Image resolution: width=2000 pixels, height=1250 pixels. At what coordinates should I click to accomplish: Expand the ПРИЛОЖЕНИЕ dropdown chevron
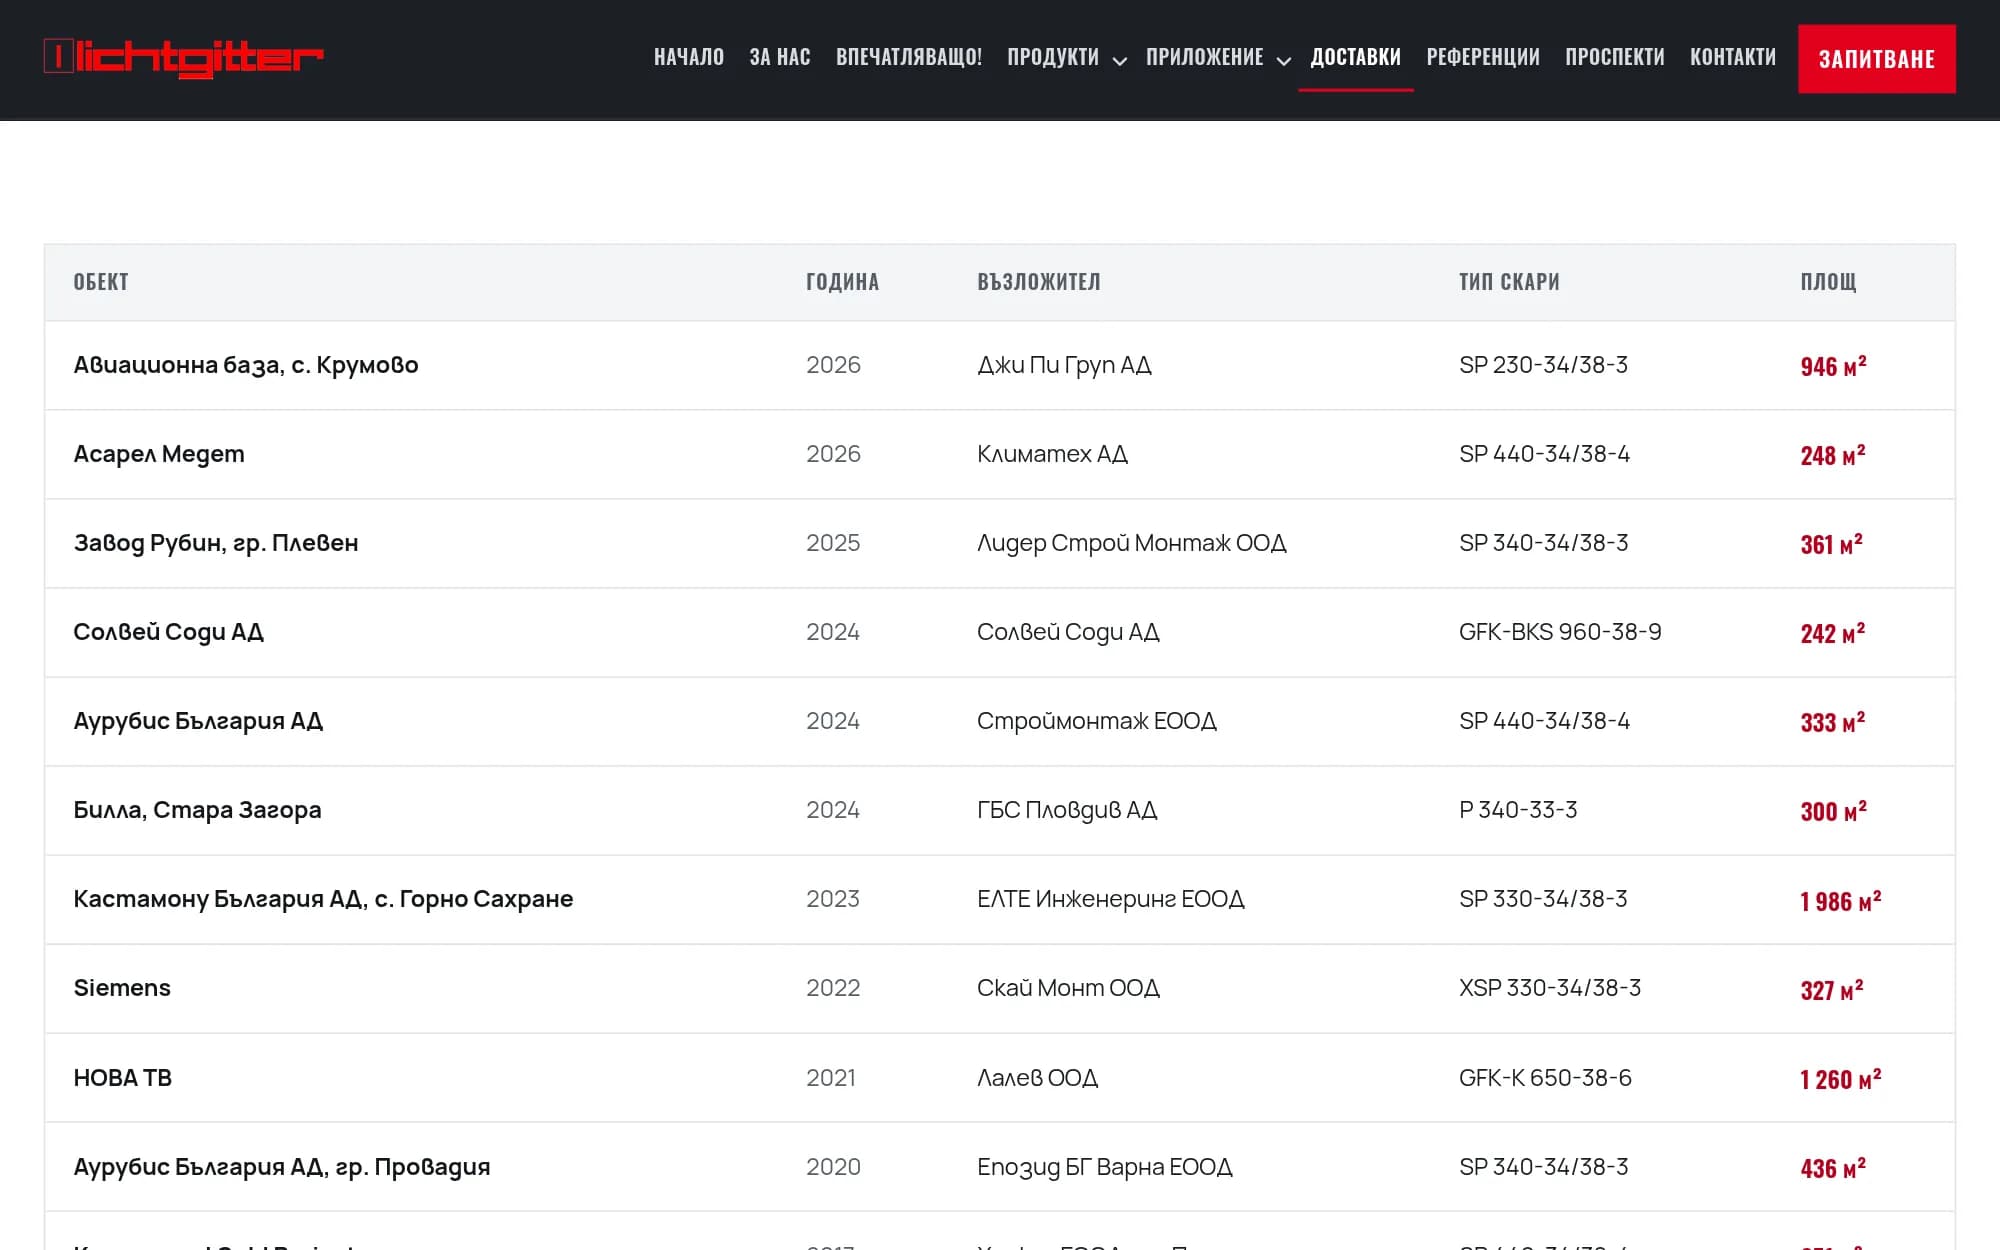tap(1284, 60)
